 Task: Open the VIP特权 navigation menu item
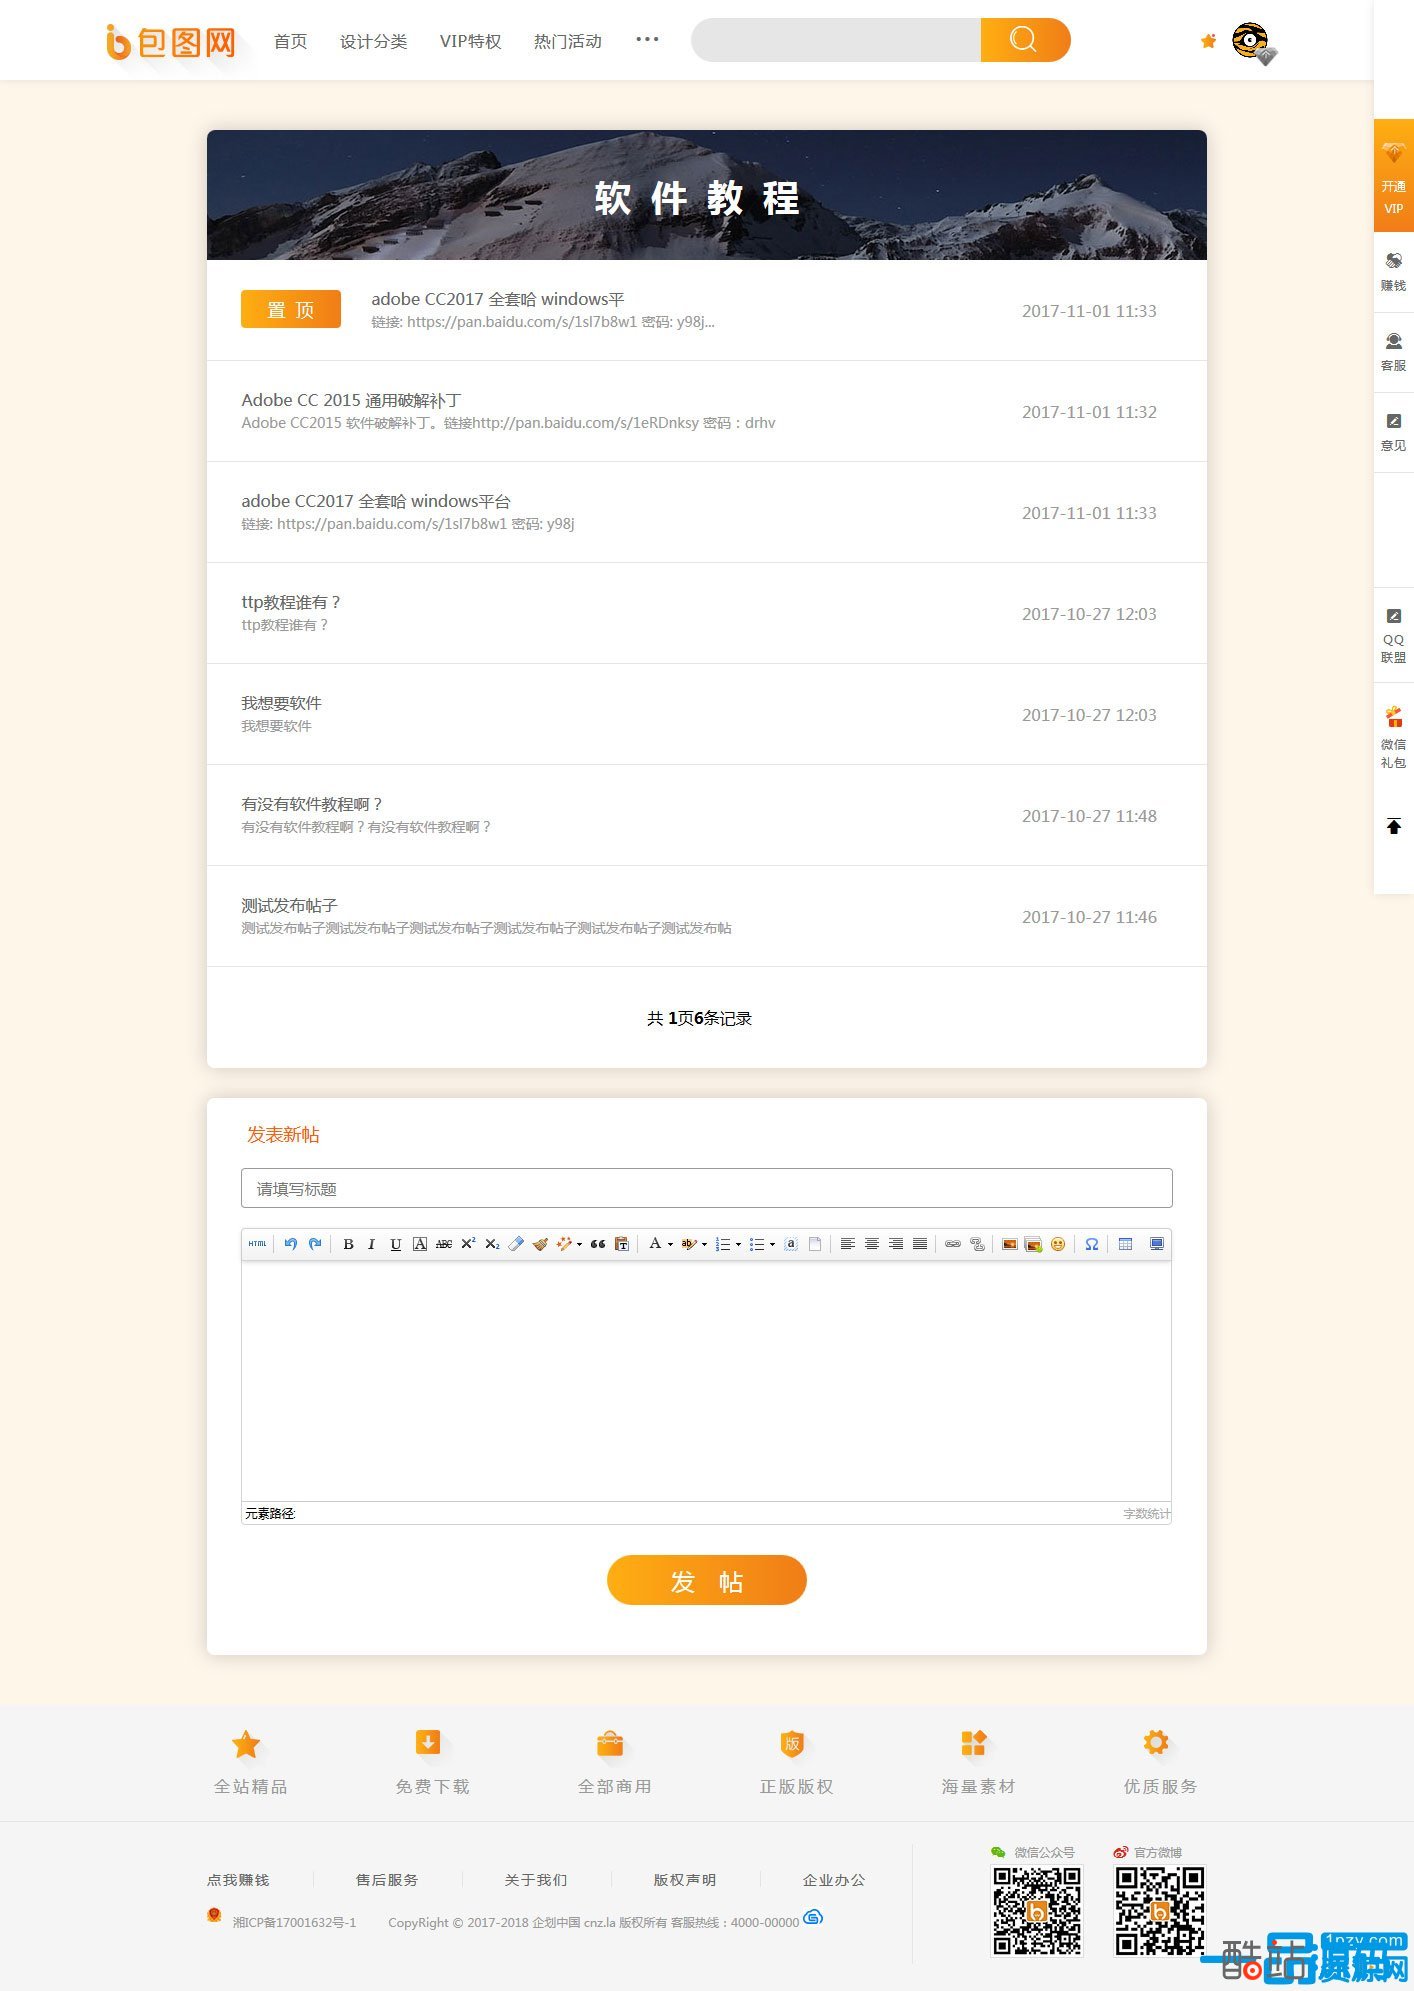470,41
